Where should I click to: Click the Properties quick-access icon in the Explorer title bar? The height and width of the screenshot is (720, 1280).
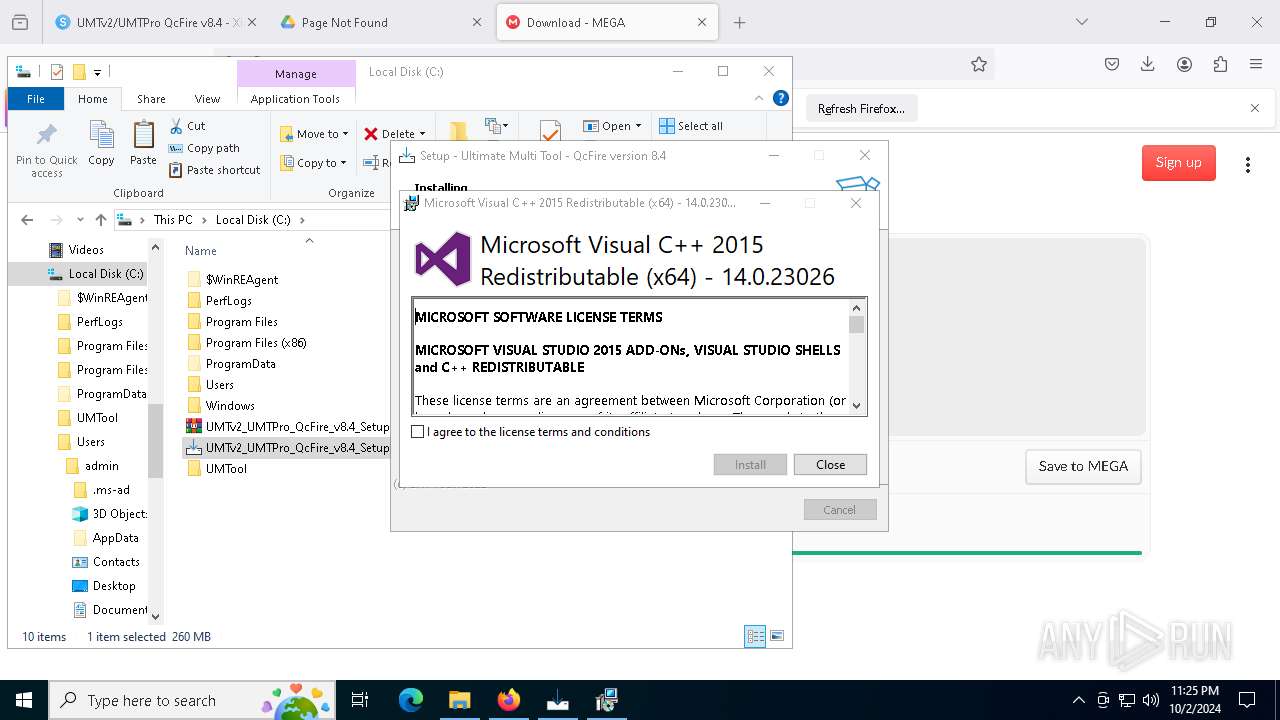click(57, 72)
